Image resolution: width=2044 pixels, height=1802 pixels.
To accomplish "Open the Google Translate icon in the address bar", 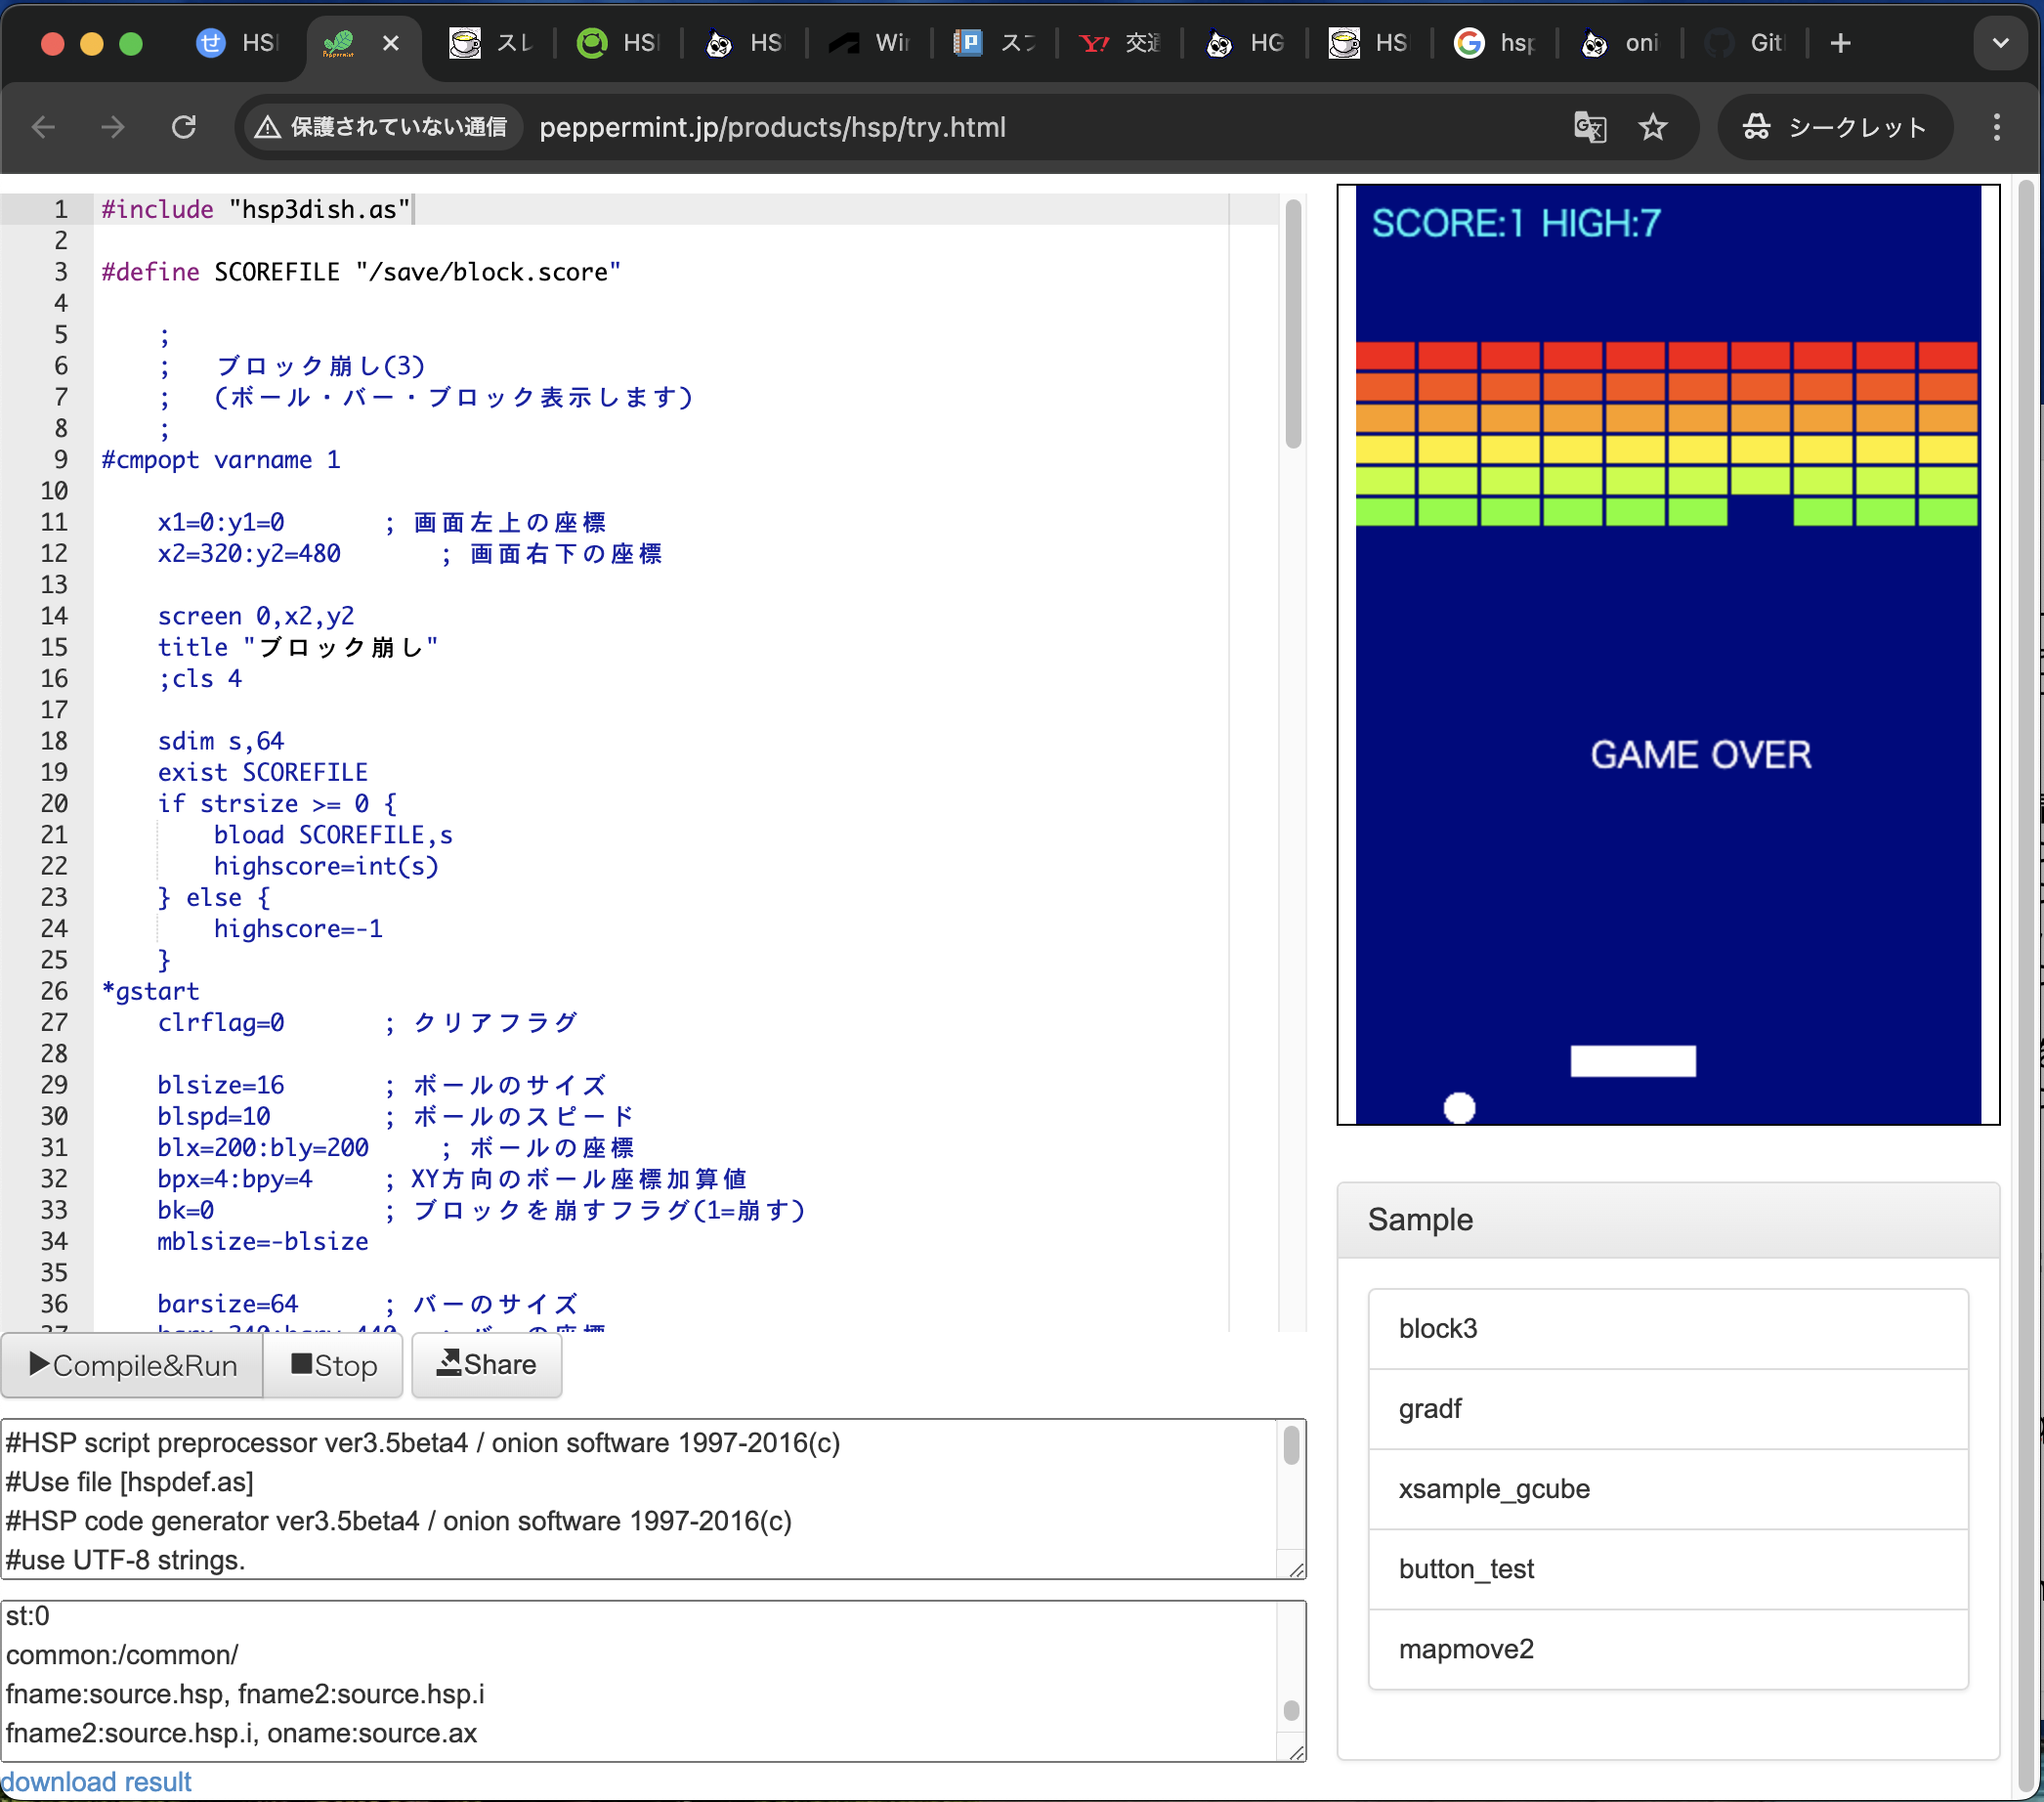I will click(x=1589, y=127).
